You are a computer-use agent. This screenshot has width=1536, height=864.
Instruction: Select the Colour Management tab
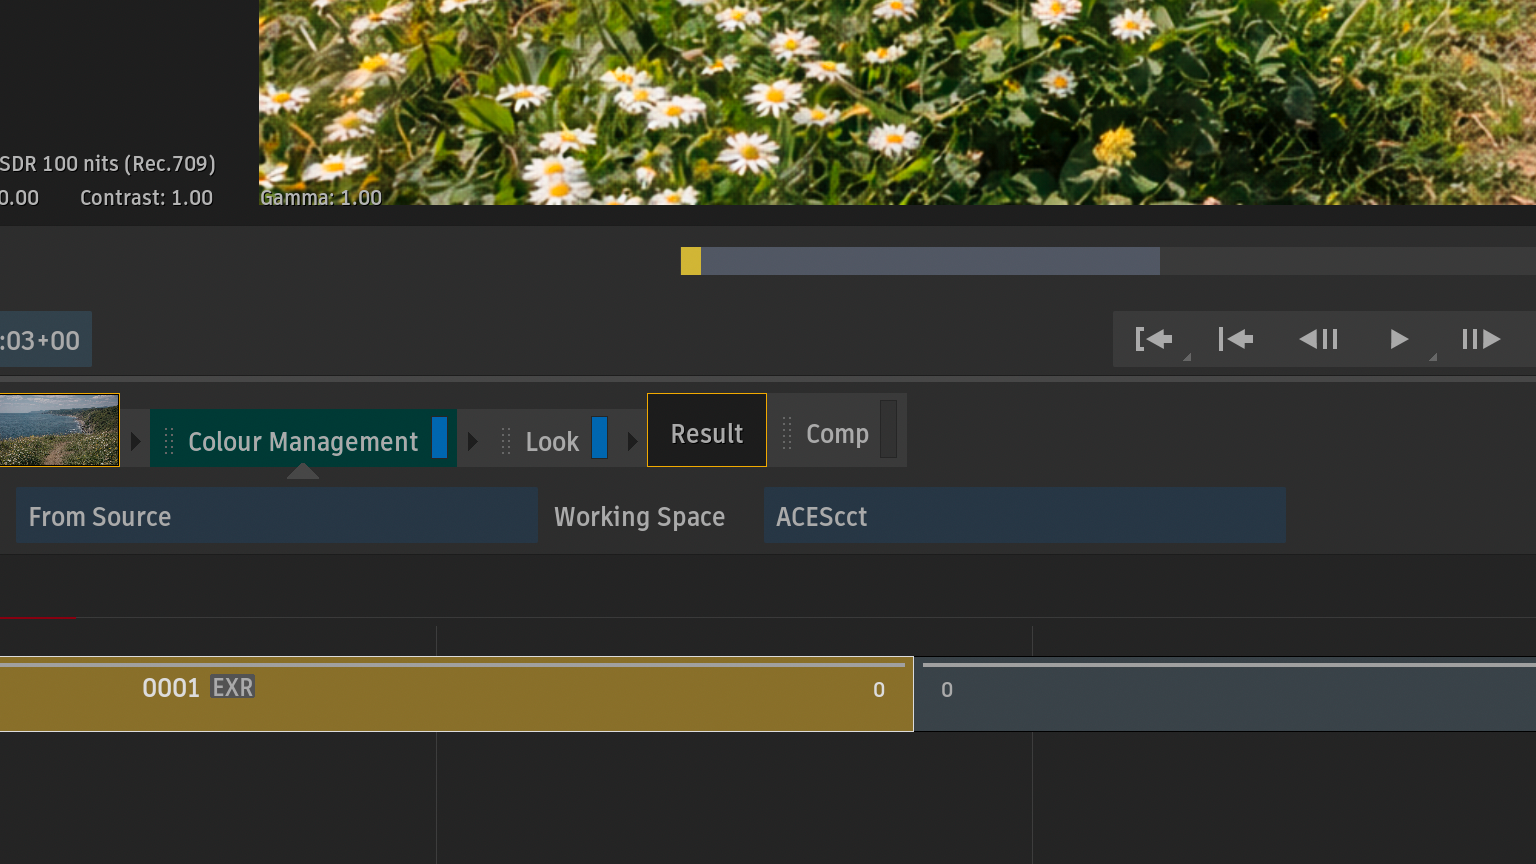(x=302, y=441)
